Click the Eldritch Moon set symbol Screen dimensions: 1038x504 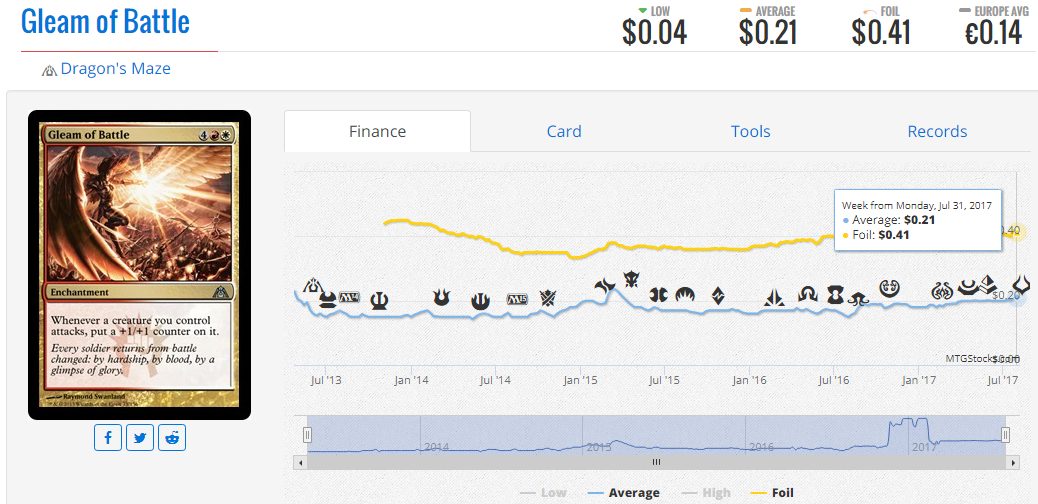click(857, 299)
